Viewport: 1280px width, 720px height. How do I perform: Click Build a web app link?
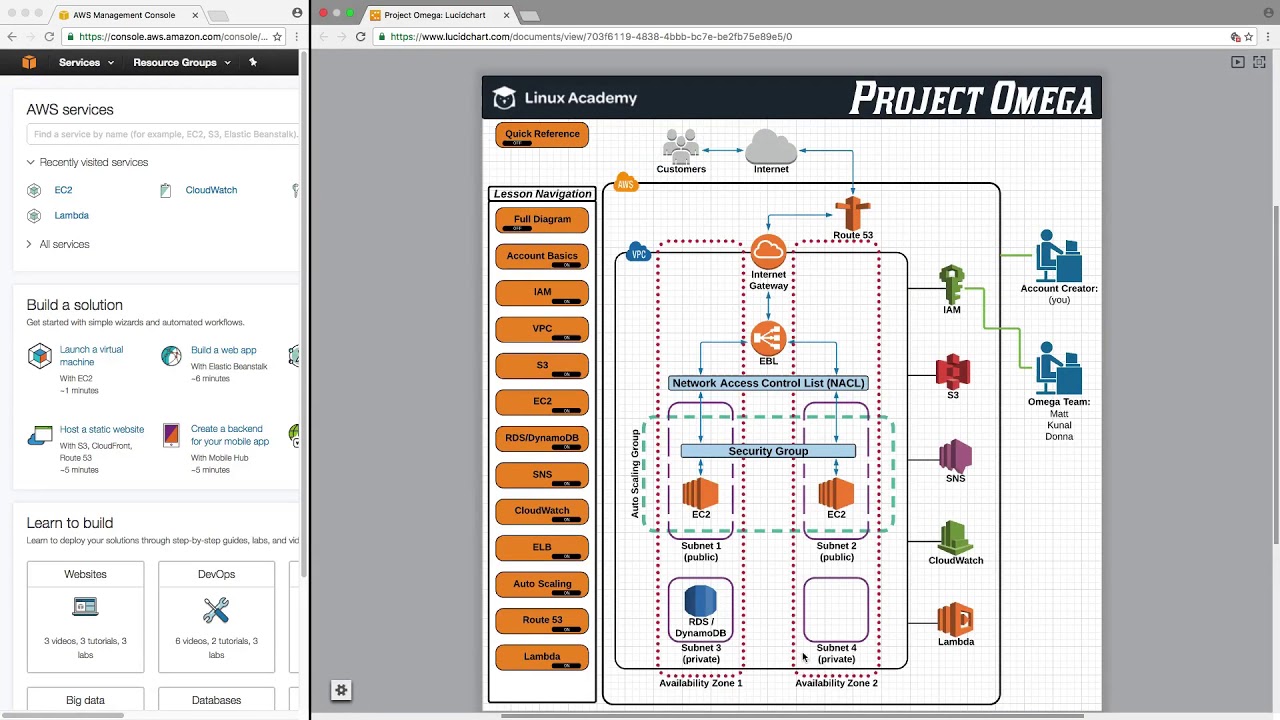pyautogui.click(x=223, y=350)
